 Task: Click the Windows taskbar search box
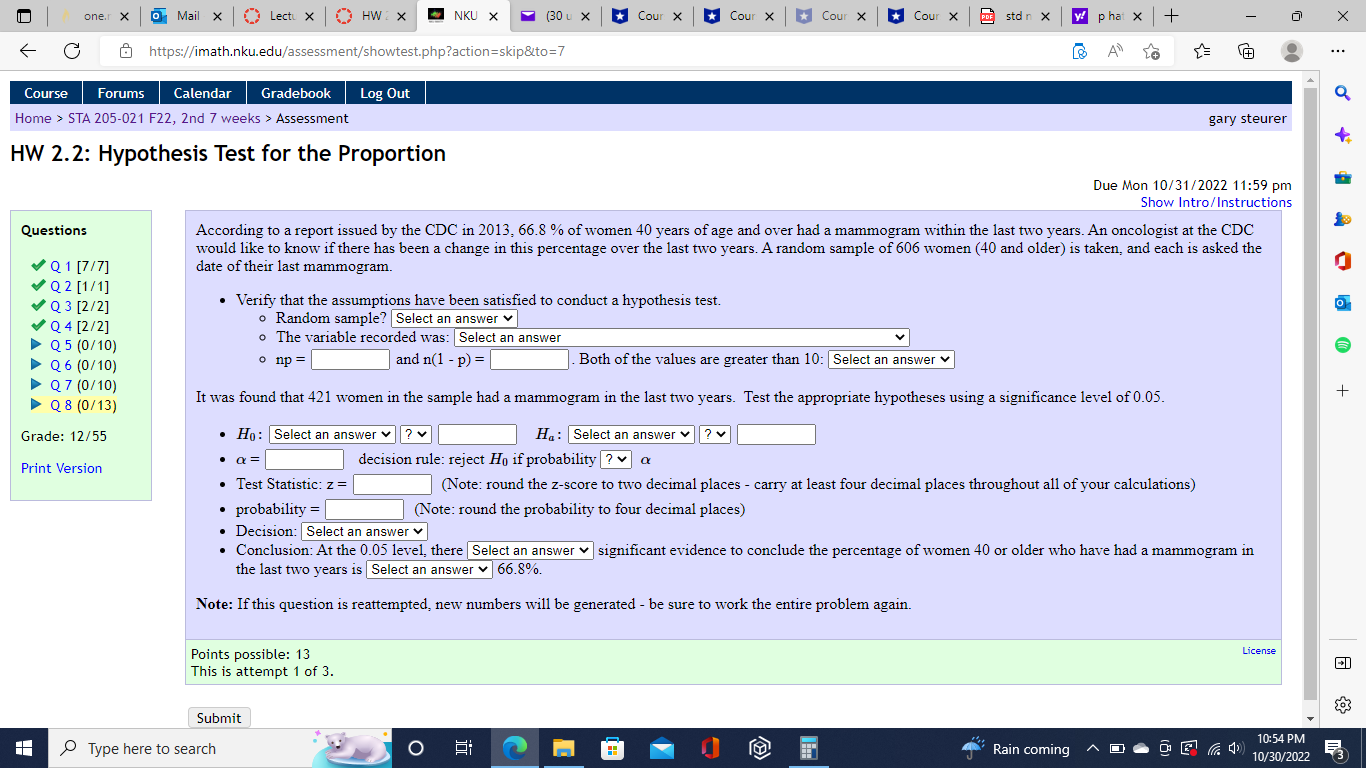point(222,748)
